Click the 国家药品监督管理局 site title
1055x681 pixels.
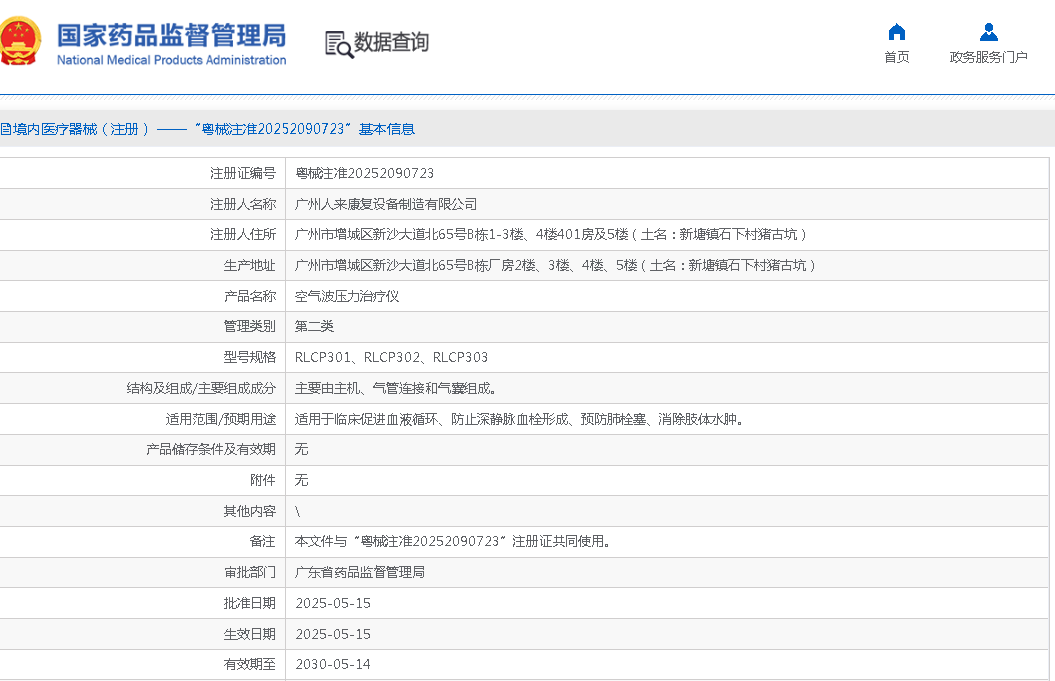point(171,35)
